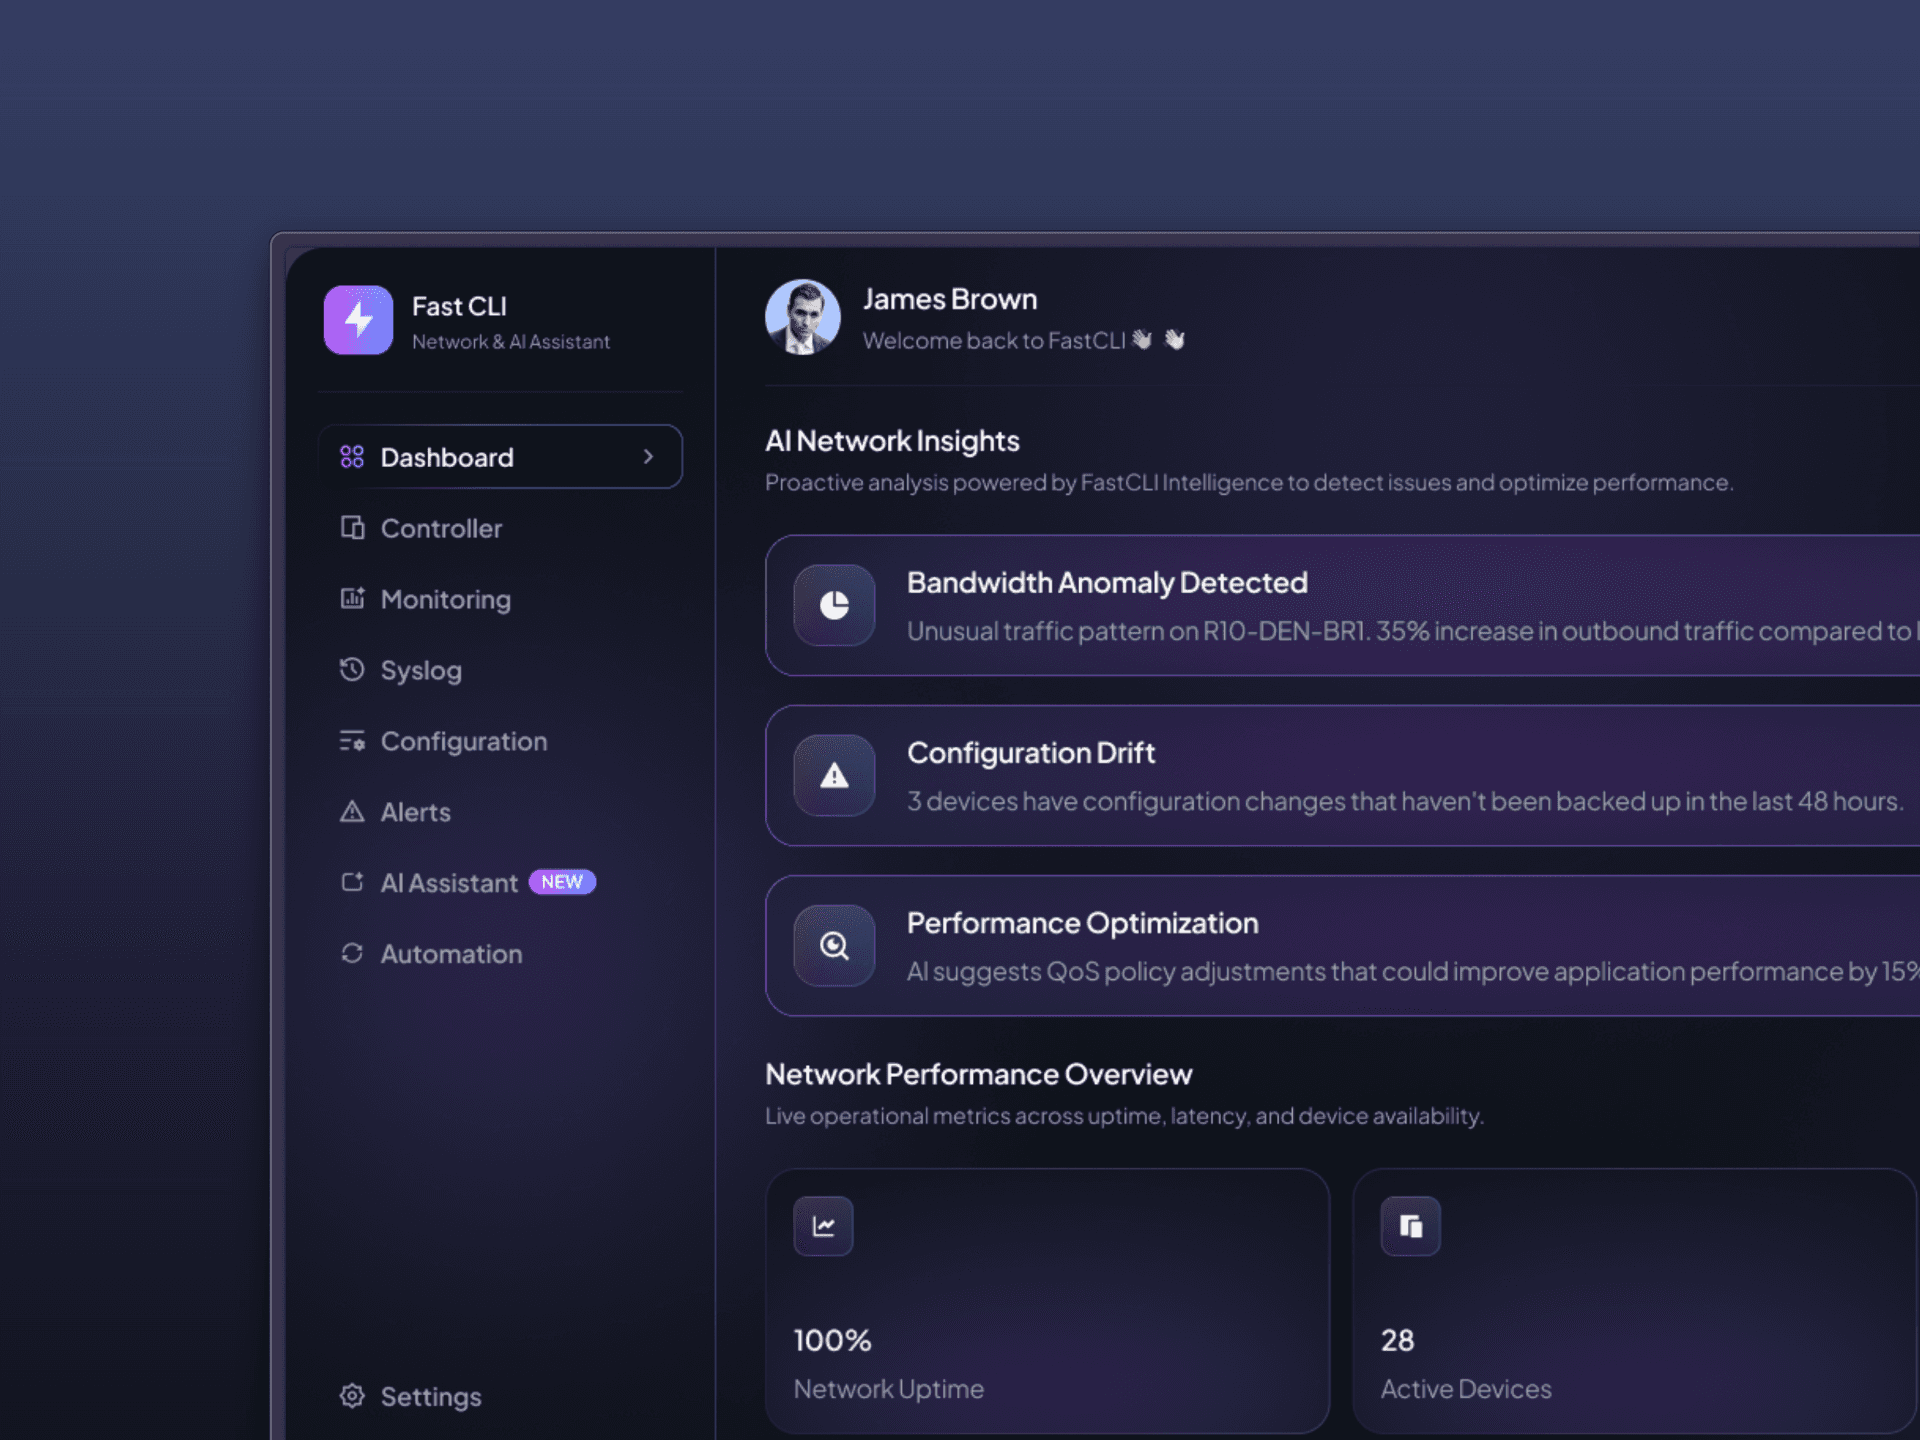This screenshot has height=1440, width=1920.
Task: Click the Performance Optimization magnifier icon
Action: (x=834, y=945)
